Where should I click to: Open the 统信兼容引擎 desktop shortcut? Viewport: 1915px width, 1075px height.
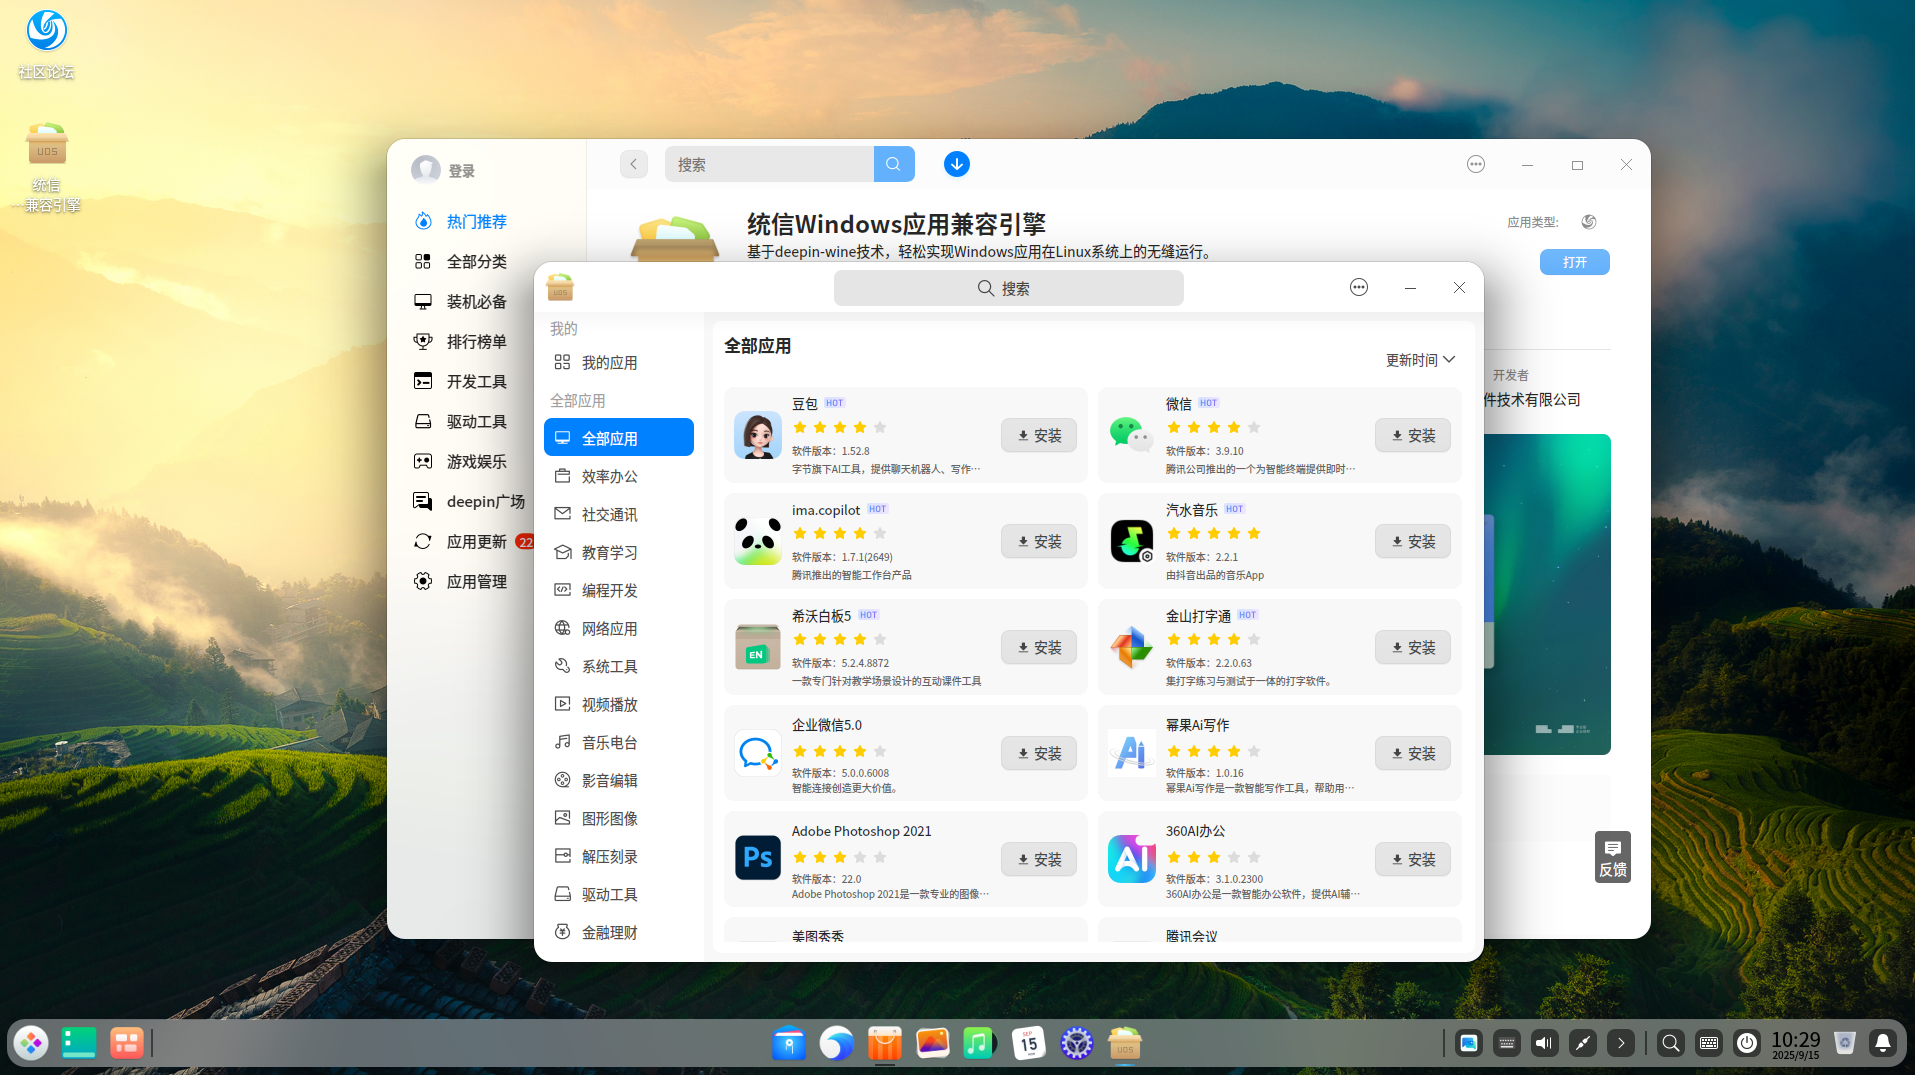coord(46,167)
